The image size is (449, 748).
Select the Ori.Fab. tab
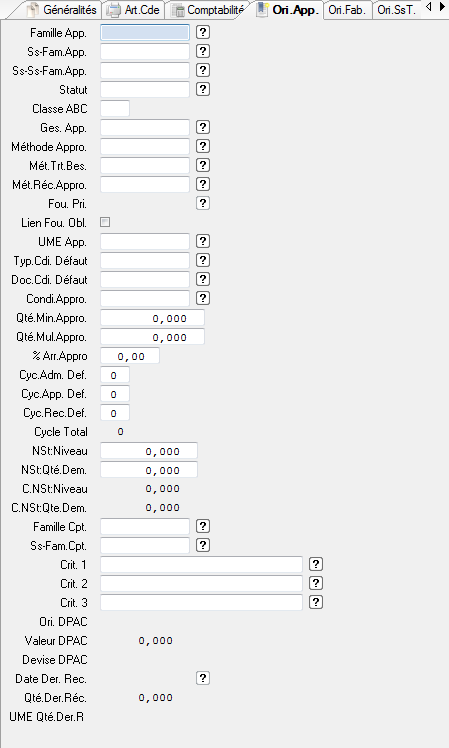347,10
